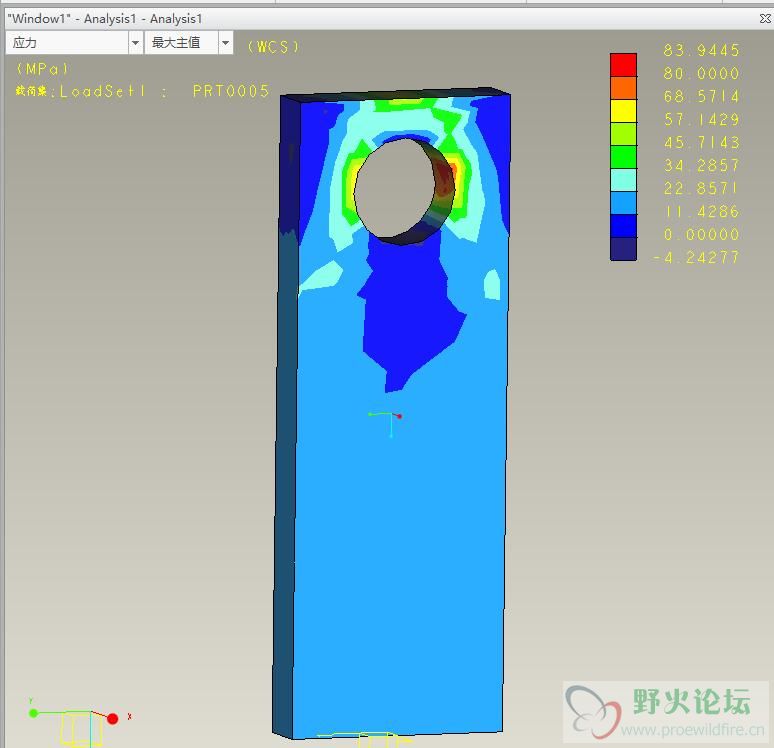The height and width of the screenshot is (748, 774).
Task: Click the legend value 80.0000
Action: [701, 74]
